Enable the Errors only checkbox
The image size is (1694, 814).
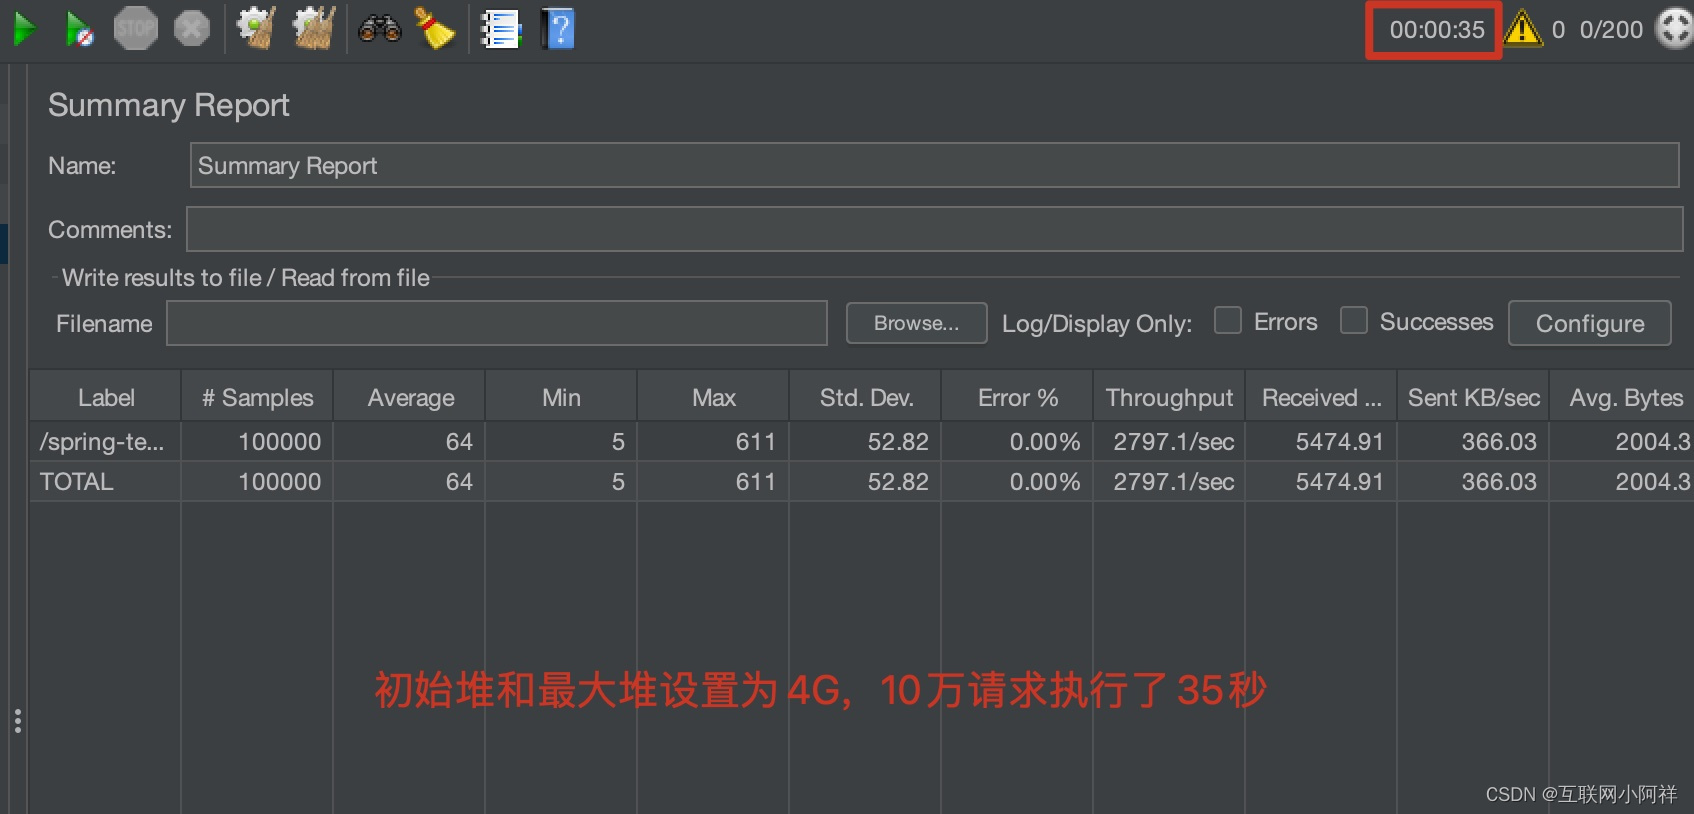[1227, 320]
